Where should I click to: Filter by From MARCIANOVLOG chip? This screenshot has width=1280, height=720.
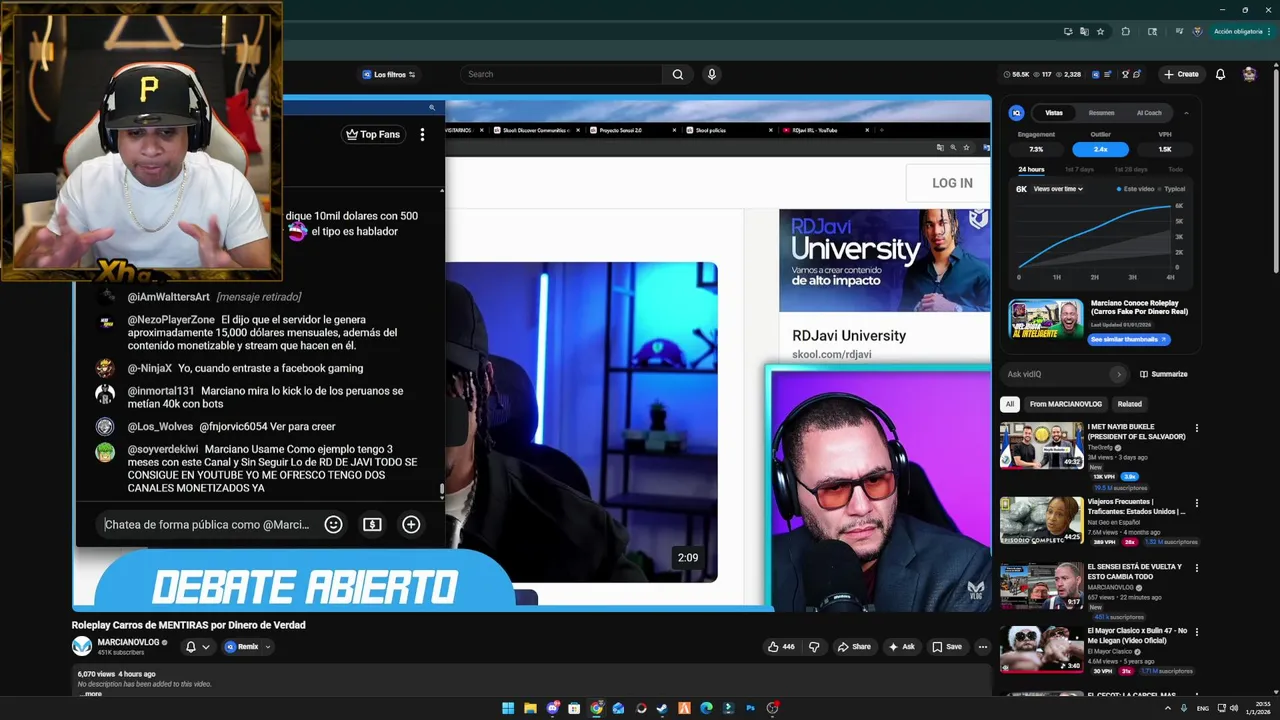click(1066, 404)
